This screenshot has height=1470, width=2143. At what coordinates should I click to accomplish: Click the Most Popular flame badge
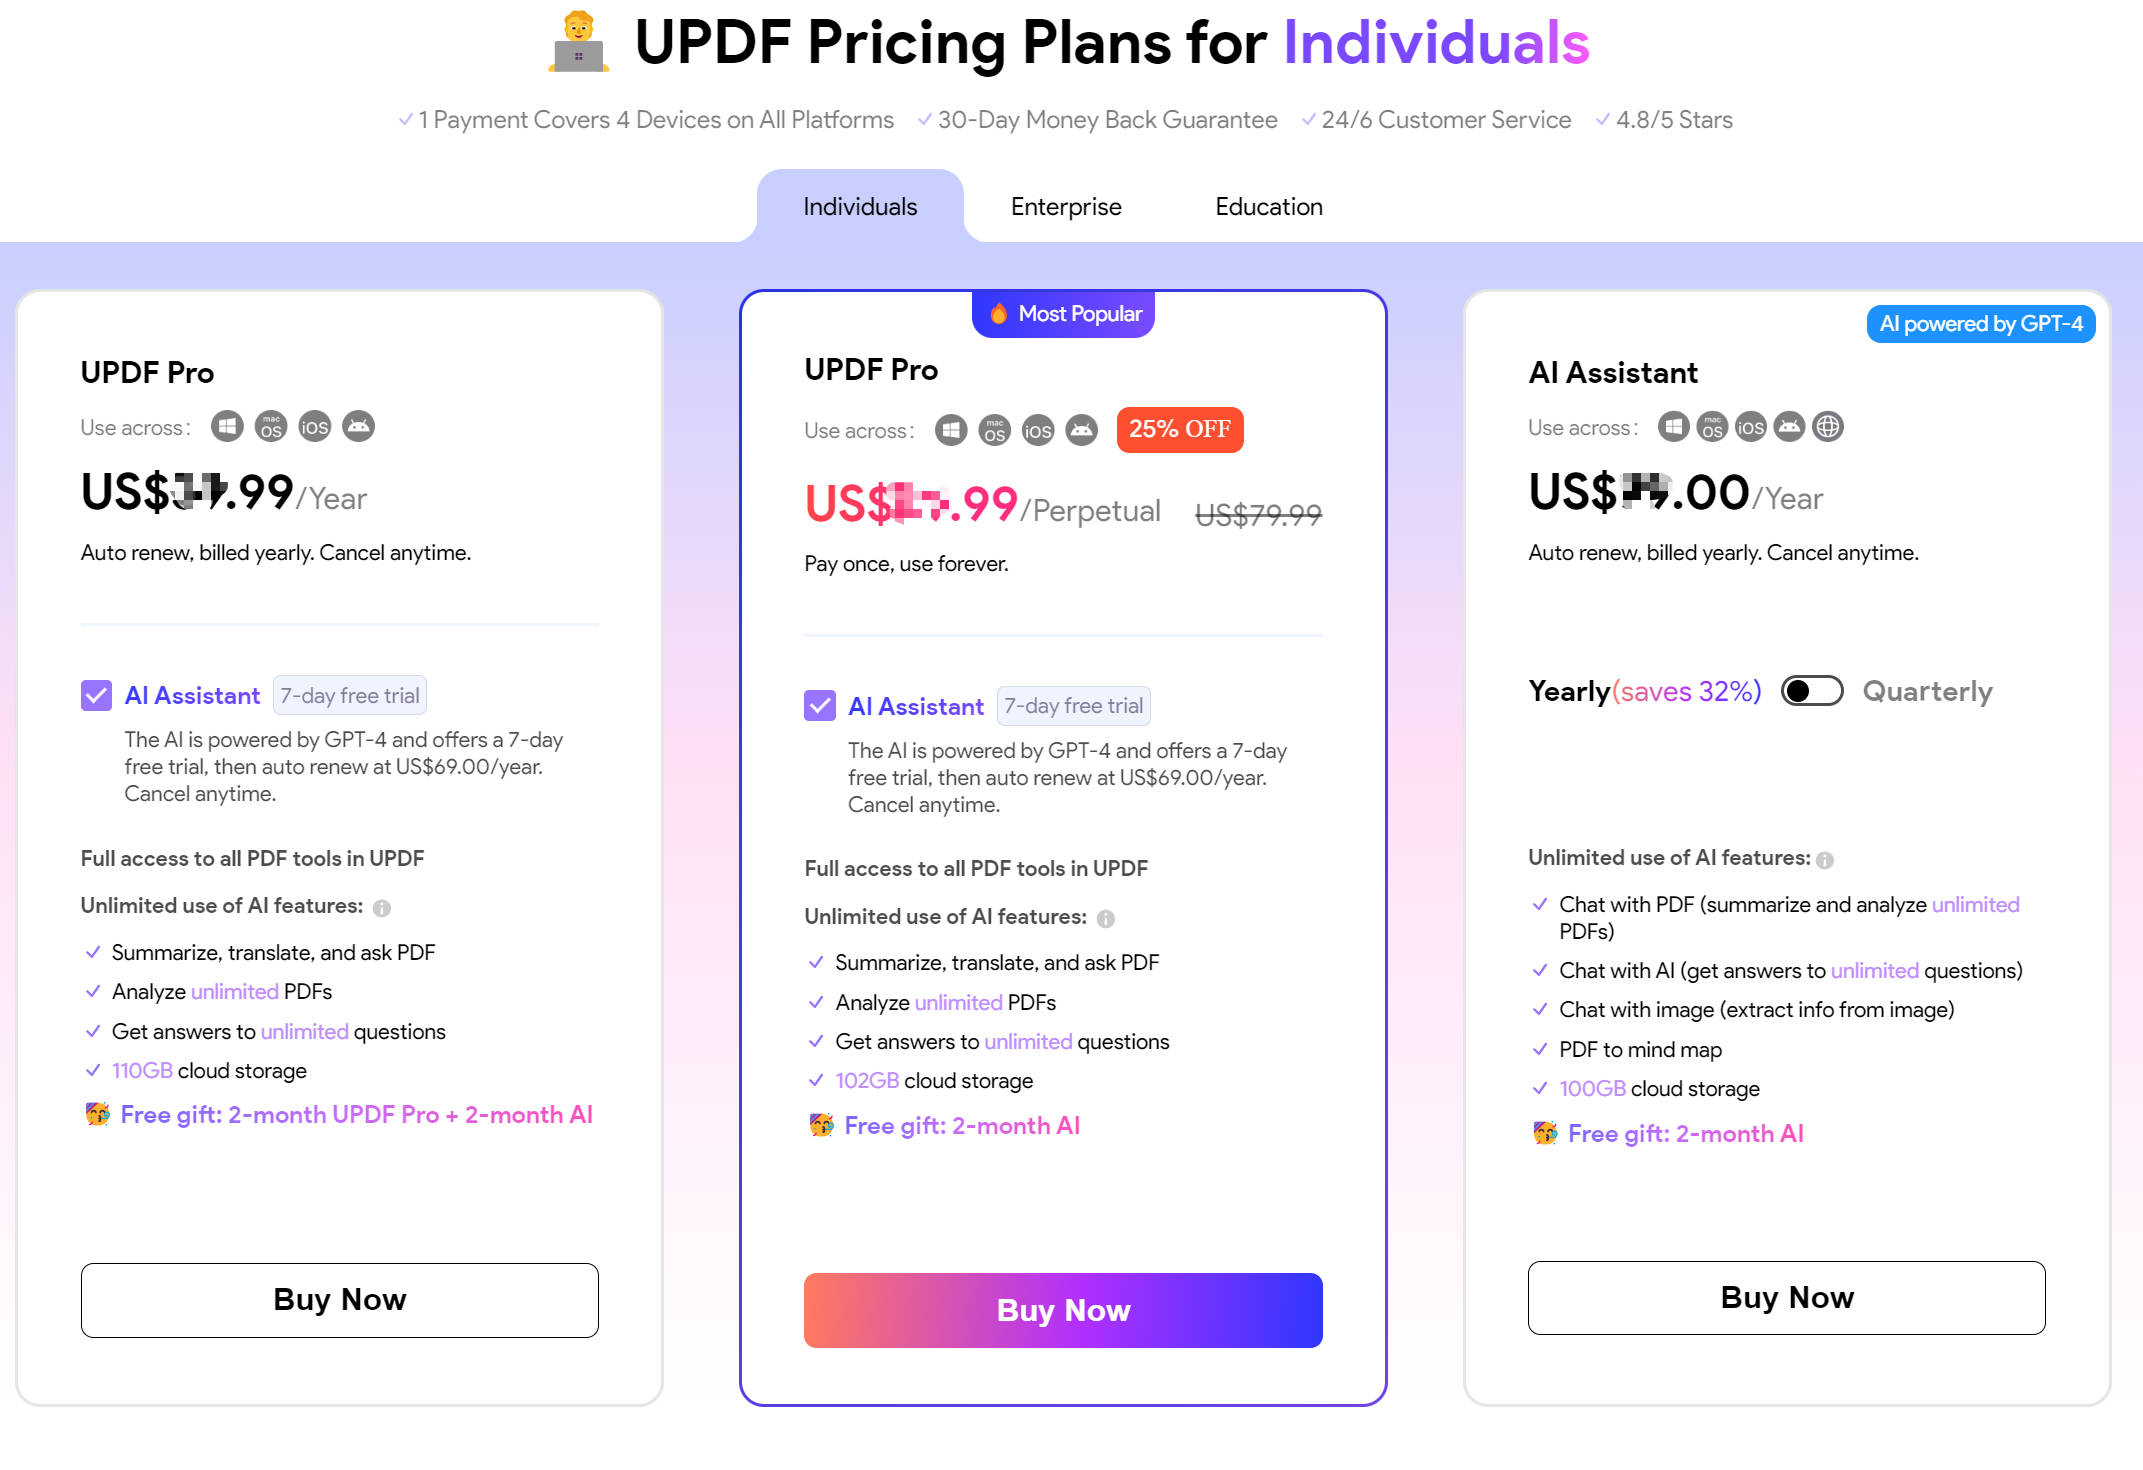(1063, 313)
